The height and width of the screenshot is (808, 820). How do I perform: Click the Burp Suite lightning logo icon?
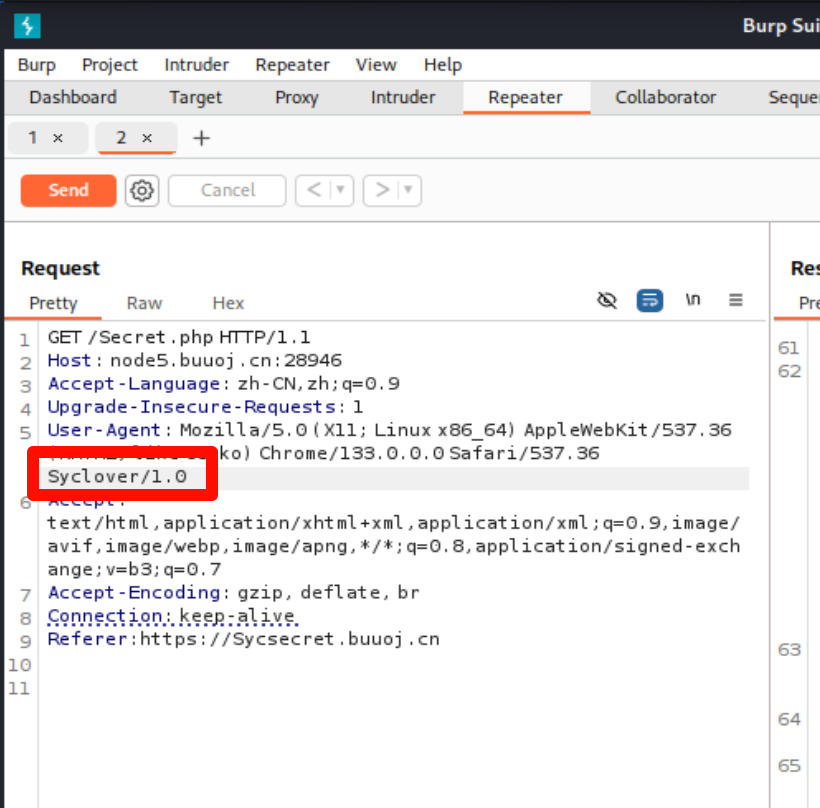coord(27,26)
